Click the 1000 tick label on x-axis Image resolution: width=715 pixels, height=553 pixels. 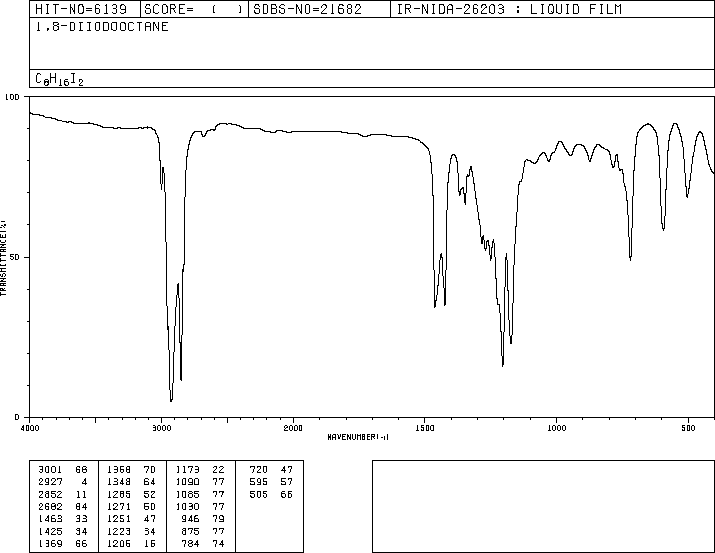pos(556,428)
